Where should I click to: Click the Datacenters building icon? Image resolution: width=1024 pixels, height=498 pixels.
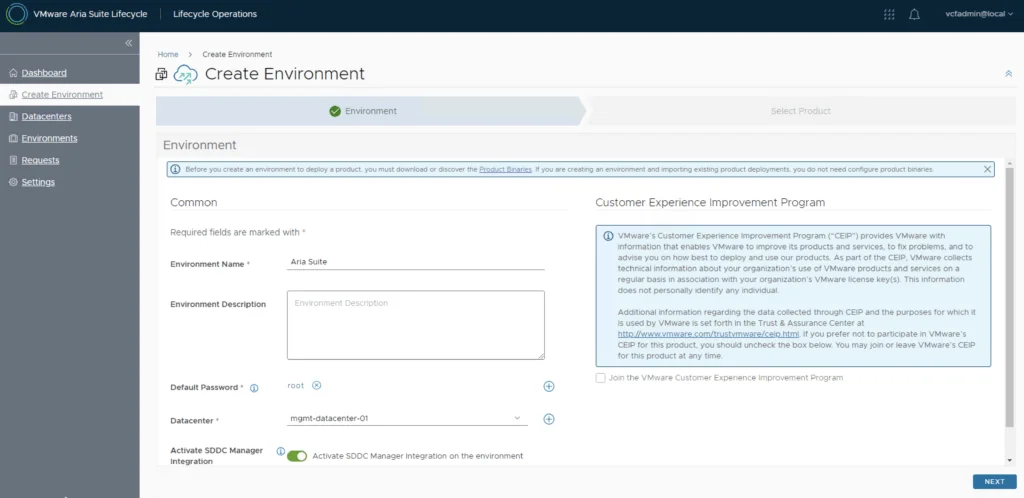click(x=13, y=116)
